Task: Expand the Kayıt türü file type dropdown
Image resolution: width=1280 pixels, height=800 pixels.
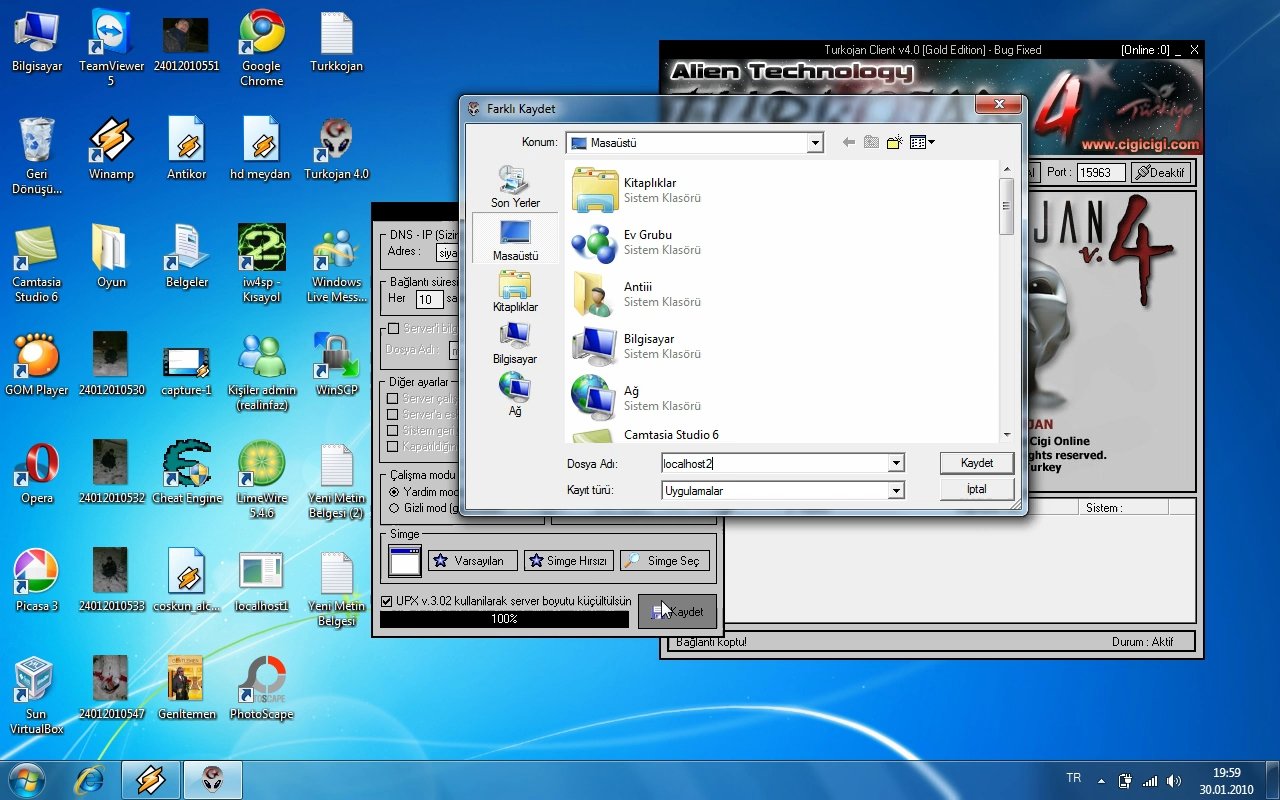Action: (x=896, y=491)
